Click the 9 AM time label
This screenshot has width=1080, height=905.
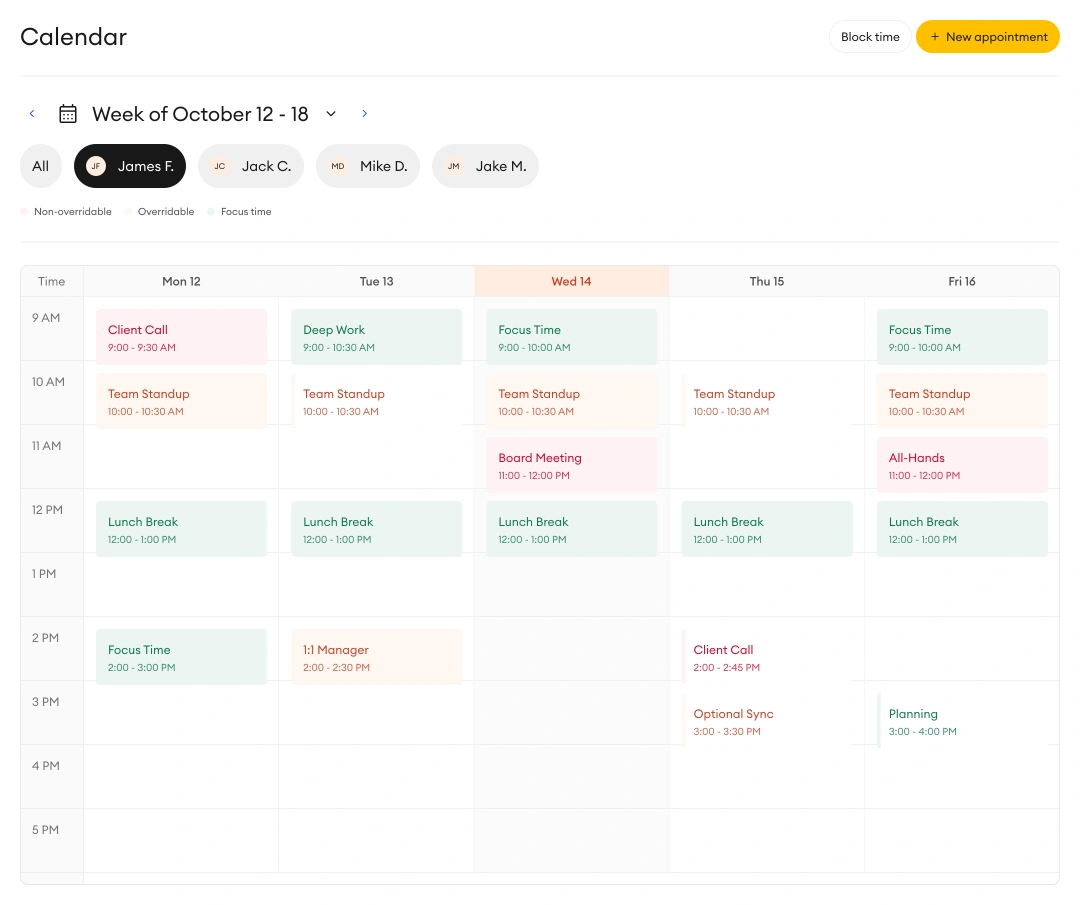pos(46,318)
